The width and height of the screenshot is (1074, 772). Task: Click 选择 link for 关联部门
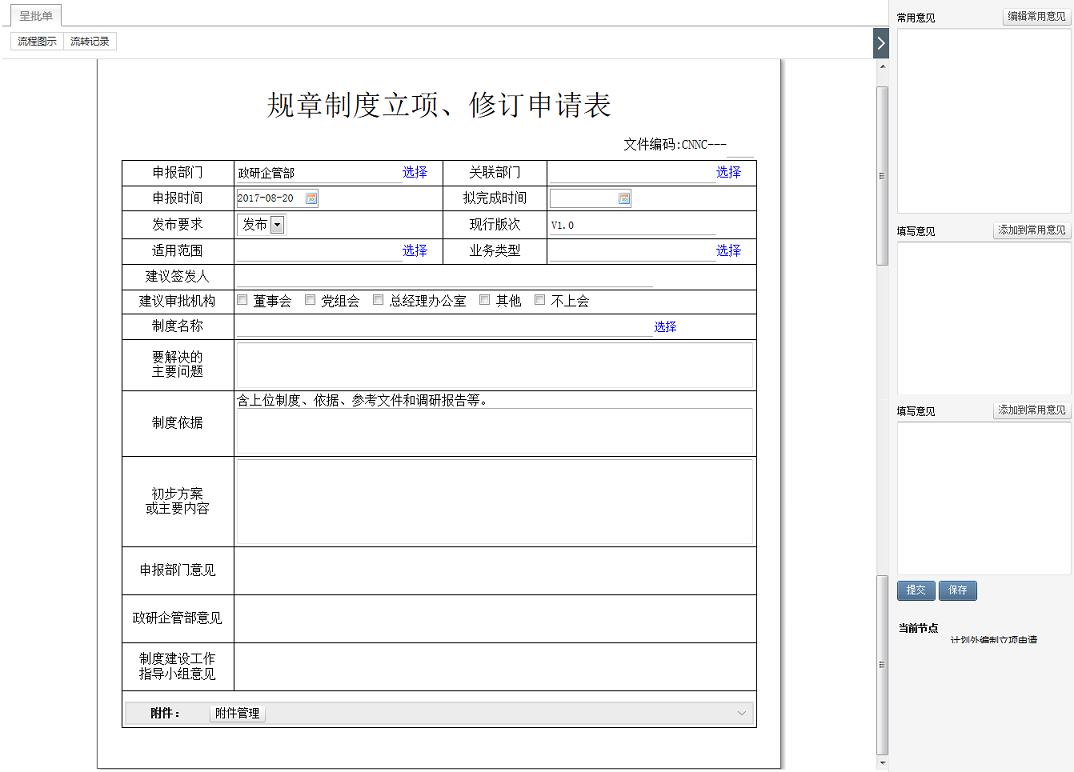coord(728,172)
